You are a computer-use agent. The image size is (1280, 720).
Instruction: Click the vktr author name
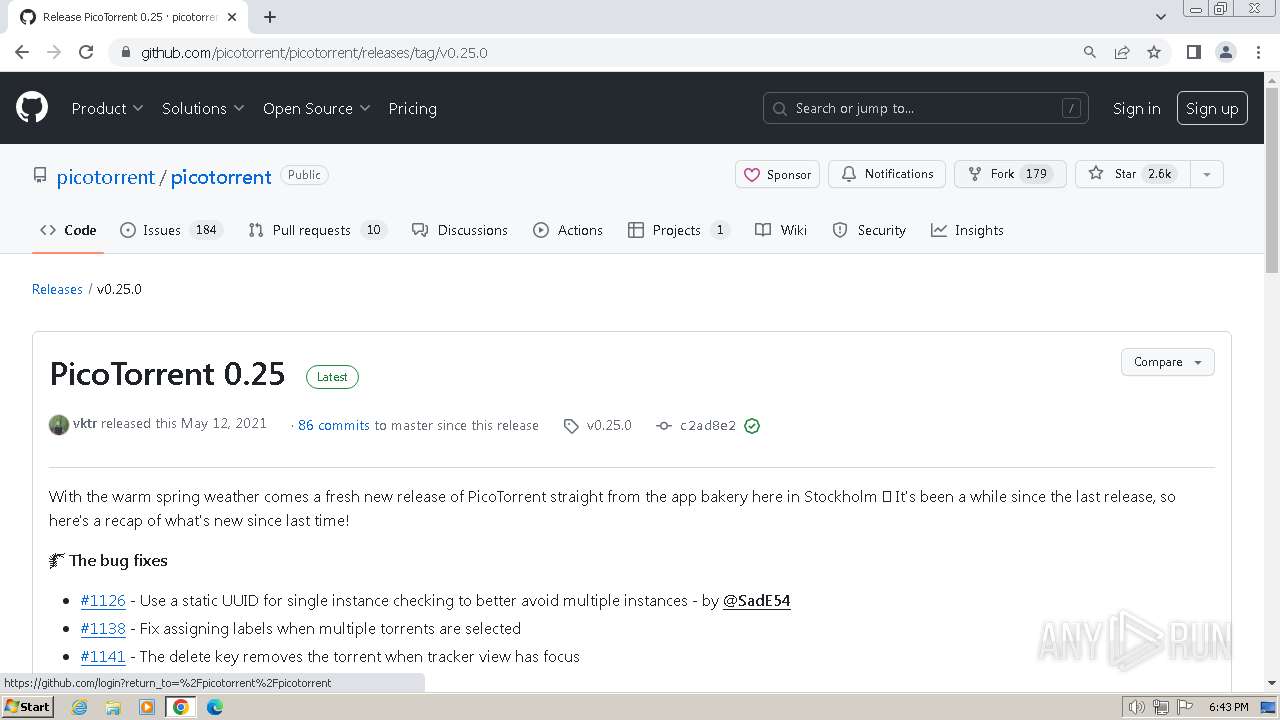(85, 423)
